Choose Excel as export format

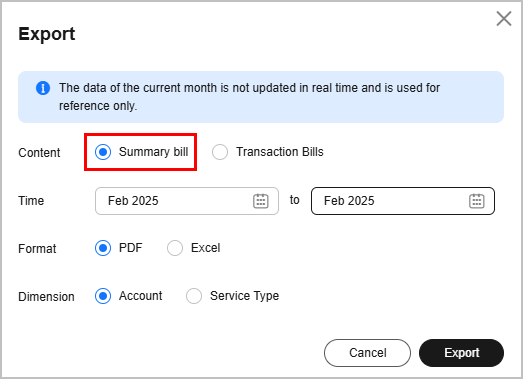175,248
